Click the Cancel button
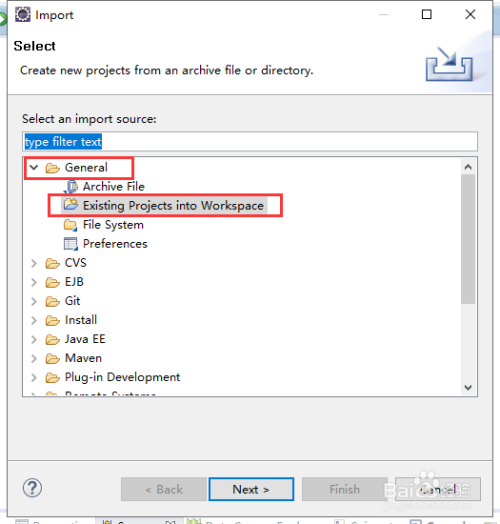The width and height of the screenshot is (500, 524). (x=438, y=489)
